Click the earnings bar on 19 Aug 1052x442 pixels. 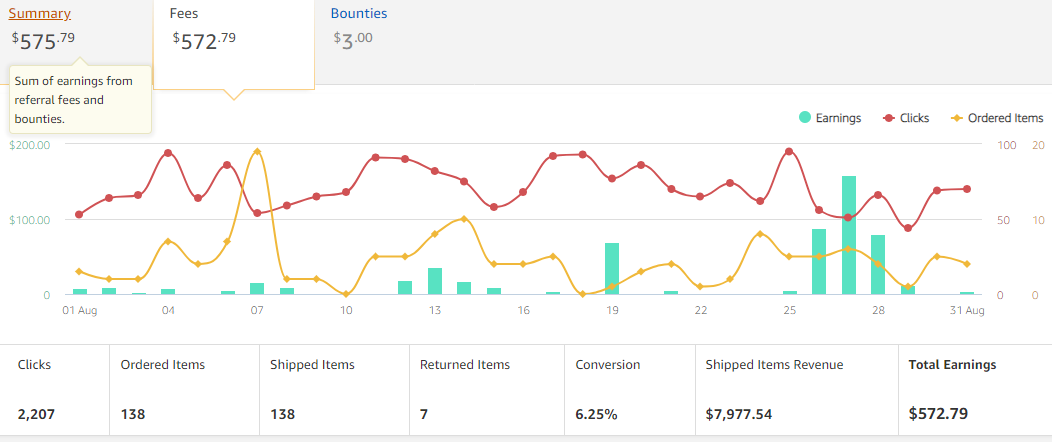coord(612,268)
